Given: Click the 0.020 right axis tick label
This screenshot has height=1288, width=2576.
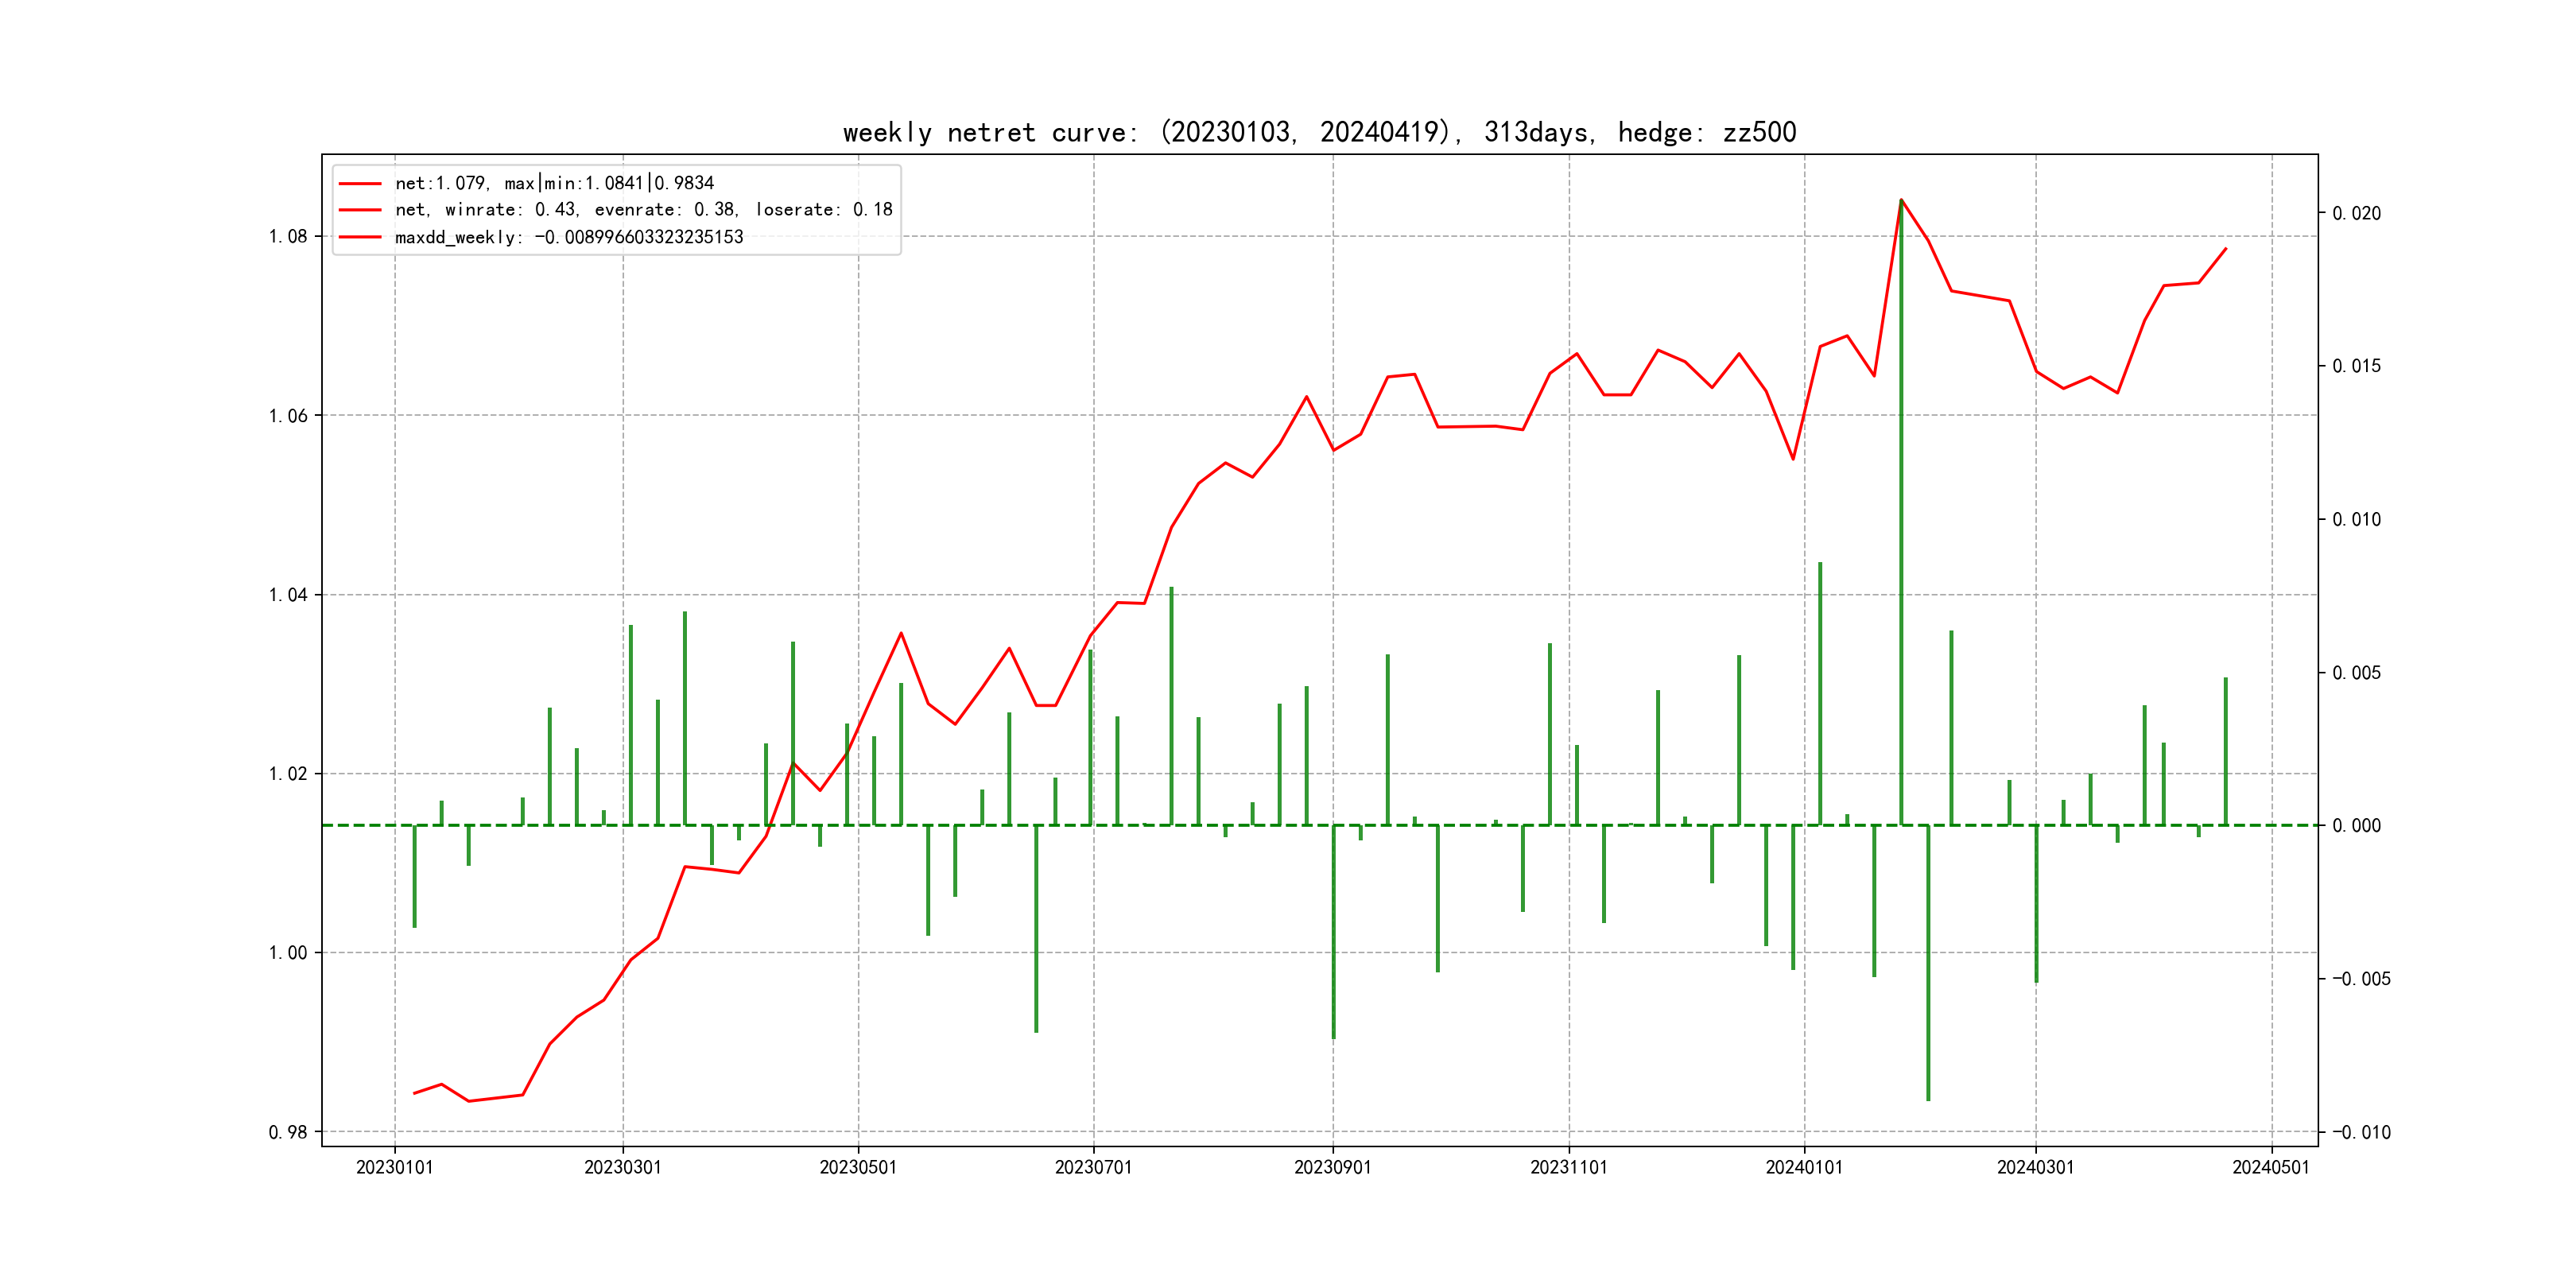Looking at the screenshot, I should 2356,214.
